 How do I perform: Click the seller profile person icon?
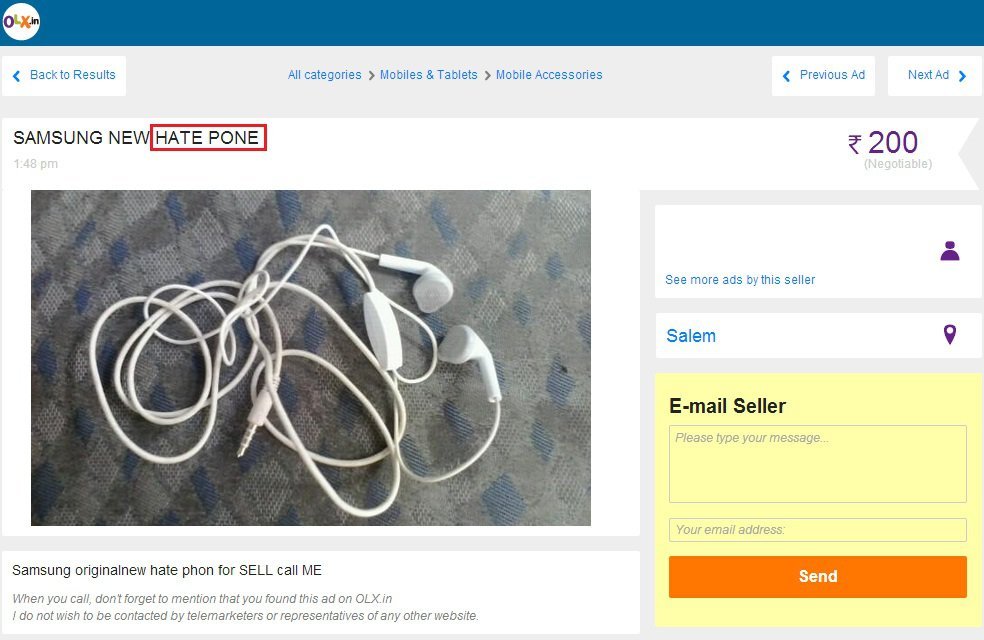(x=949, y=251)
